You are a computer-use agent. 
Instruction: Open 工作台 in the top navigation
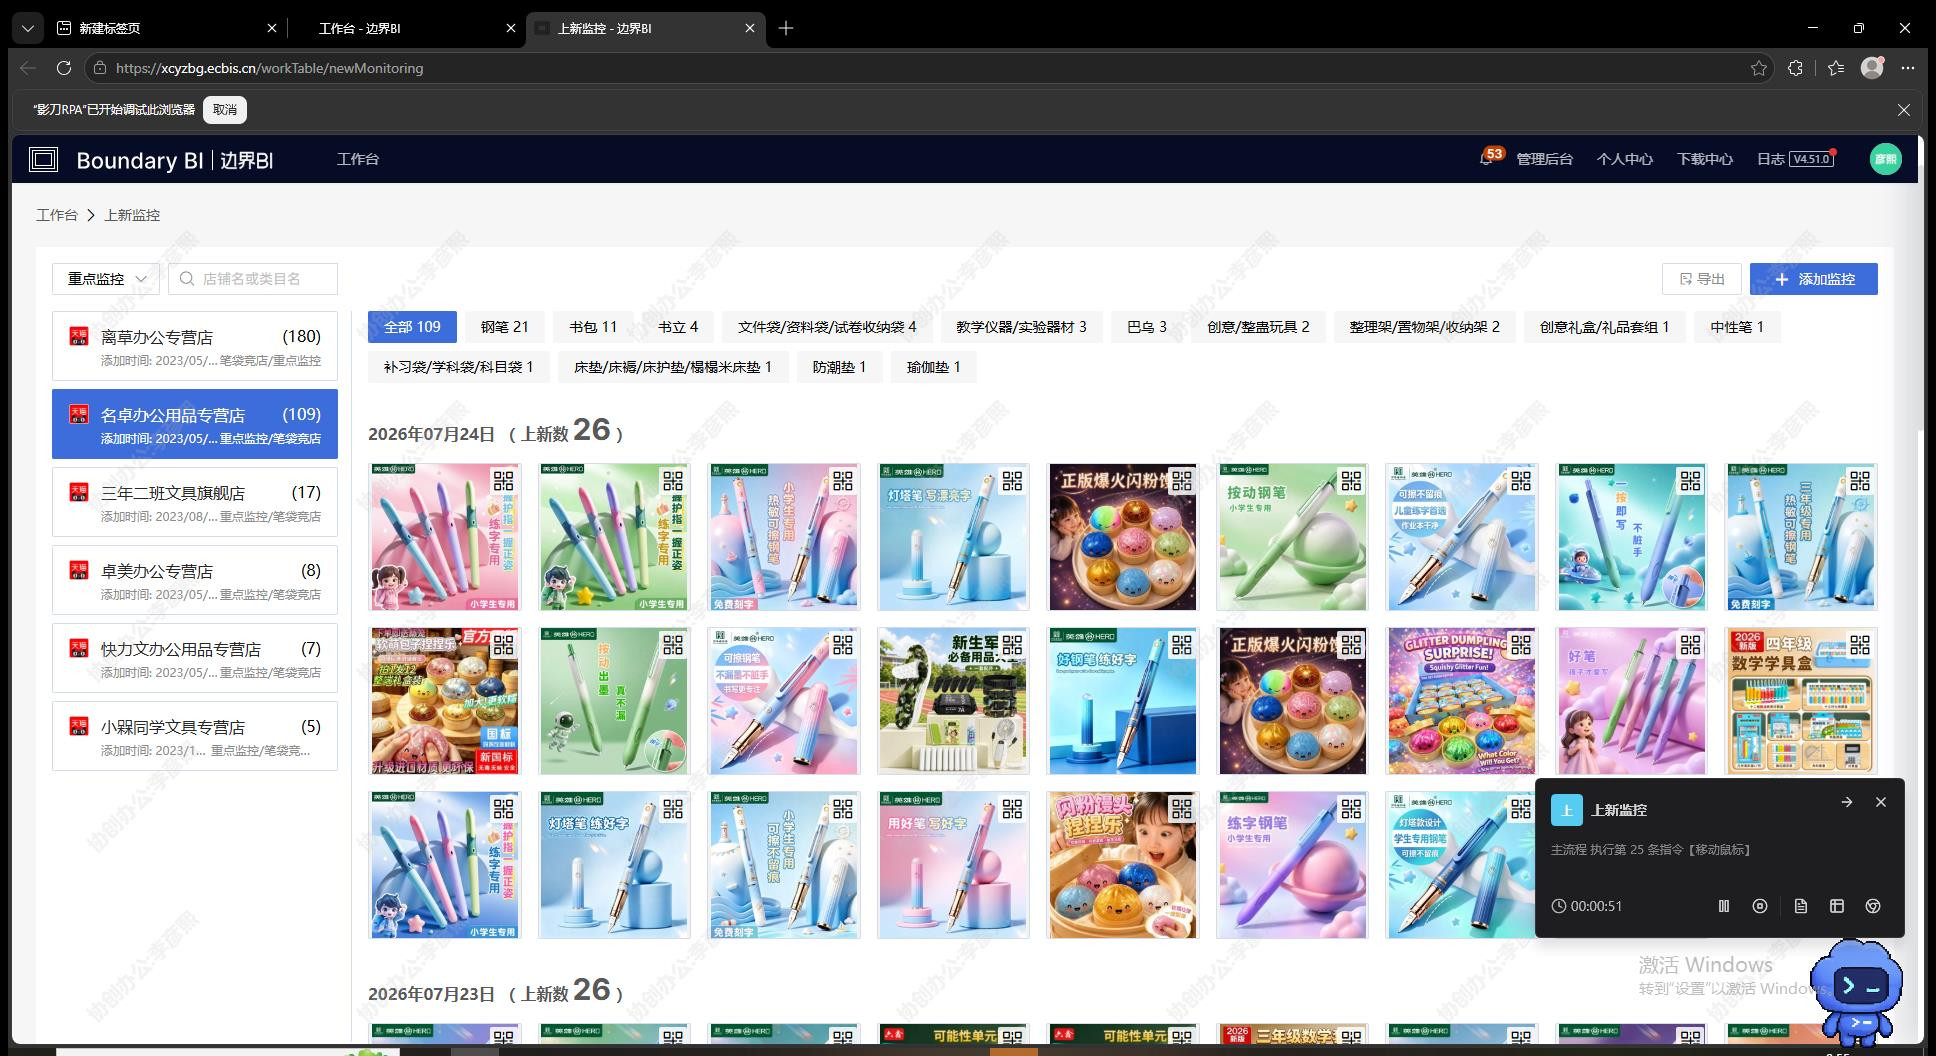358,159
